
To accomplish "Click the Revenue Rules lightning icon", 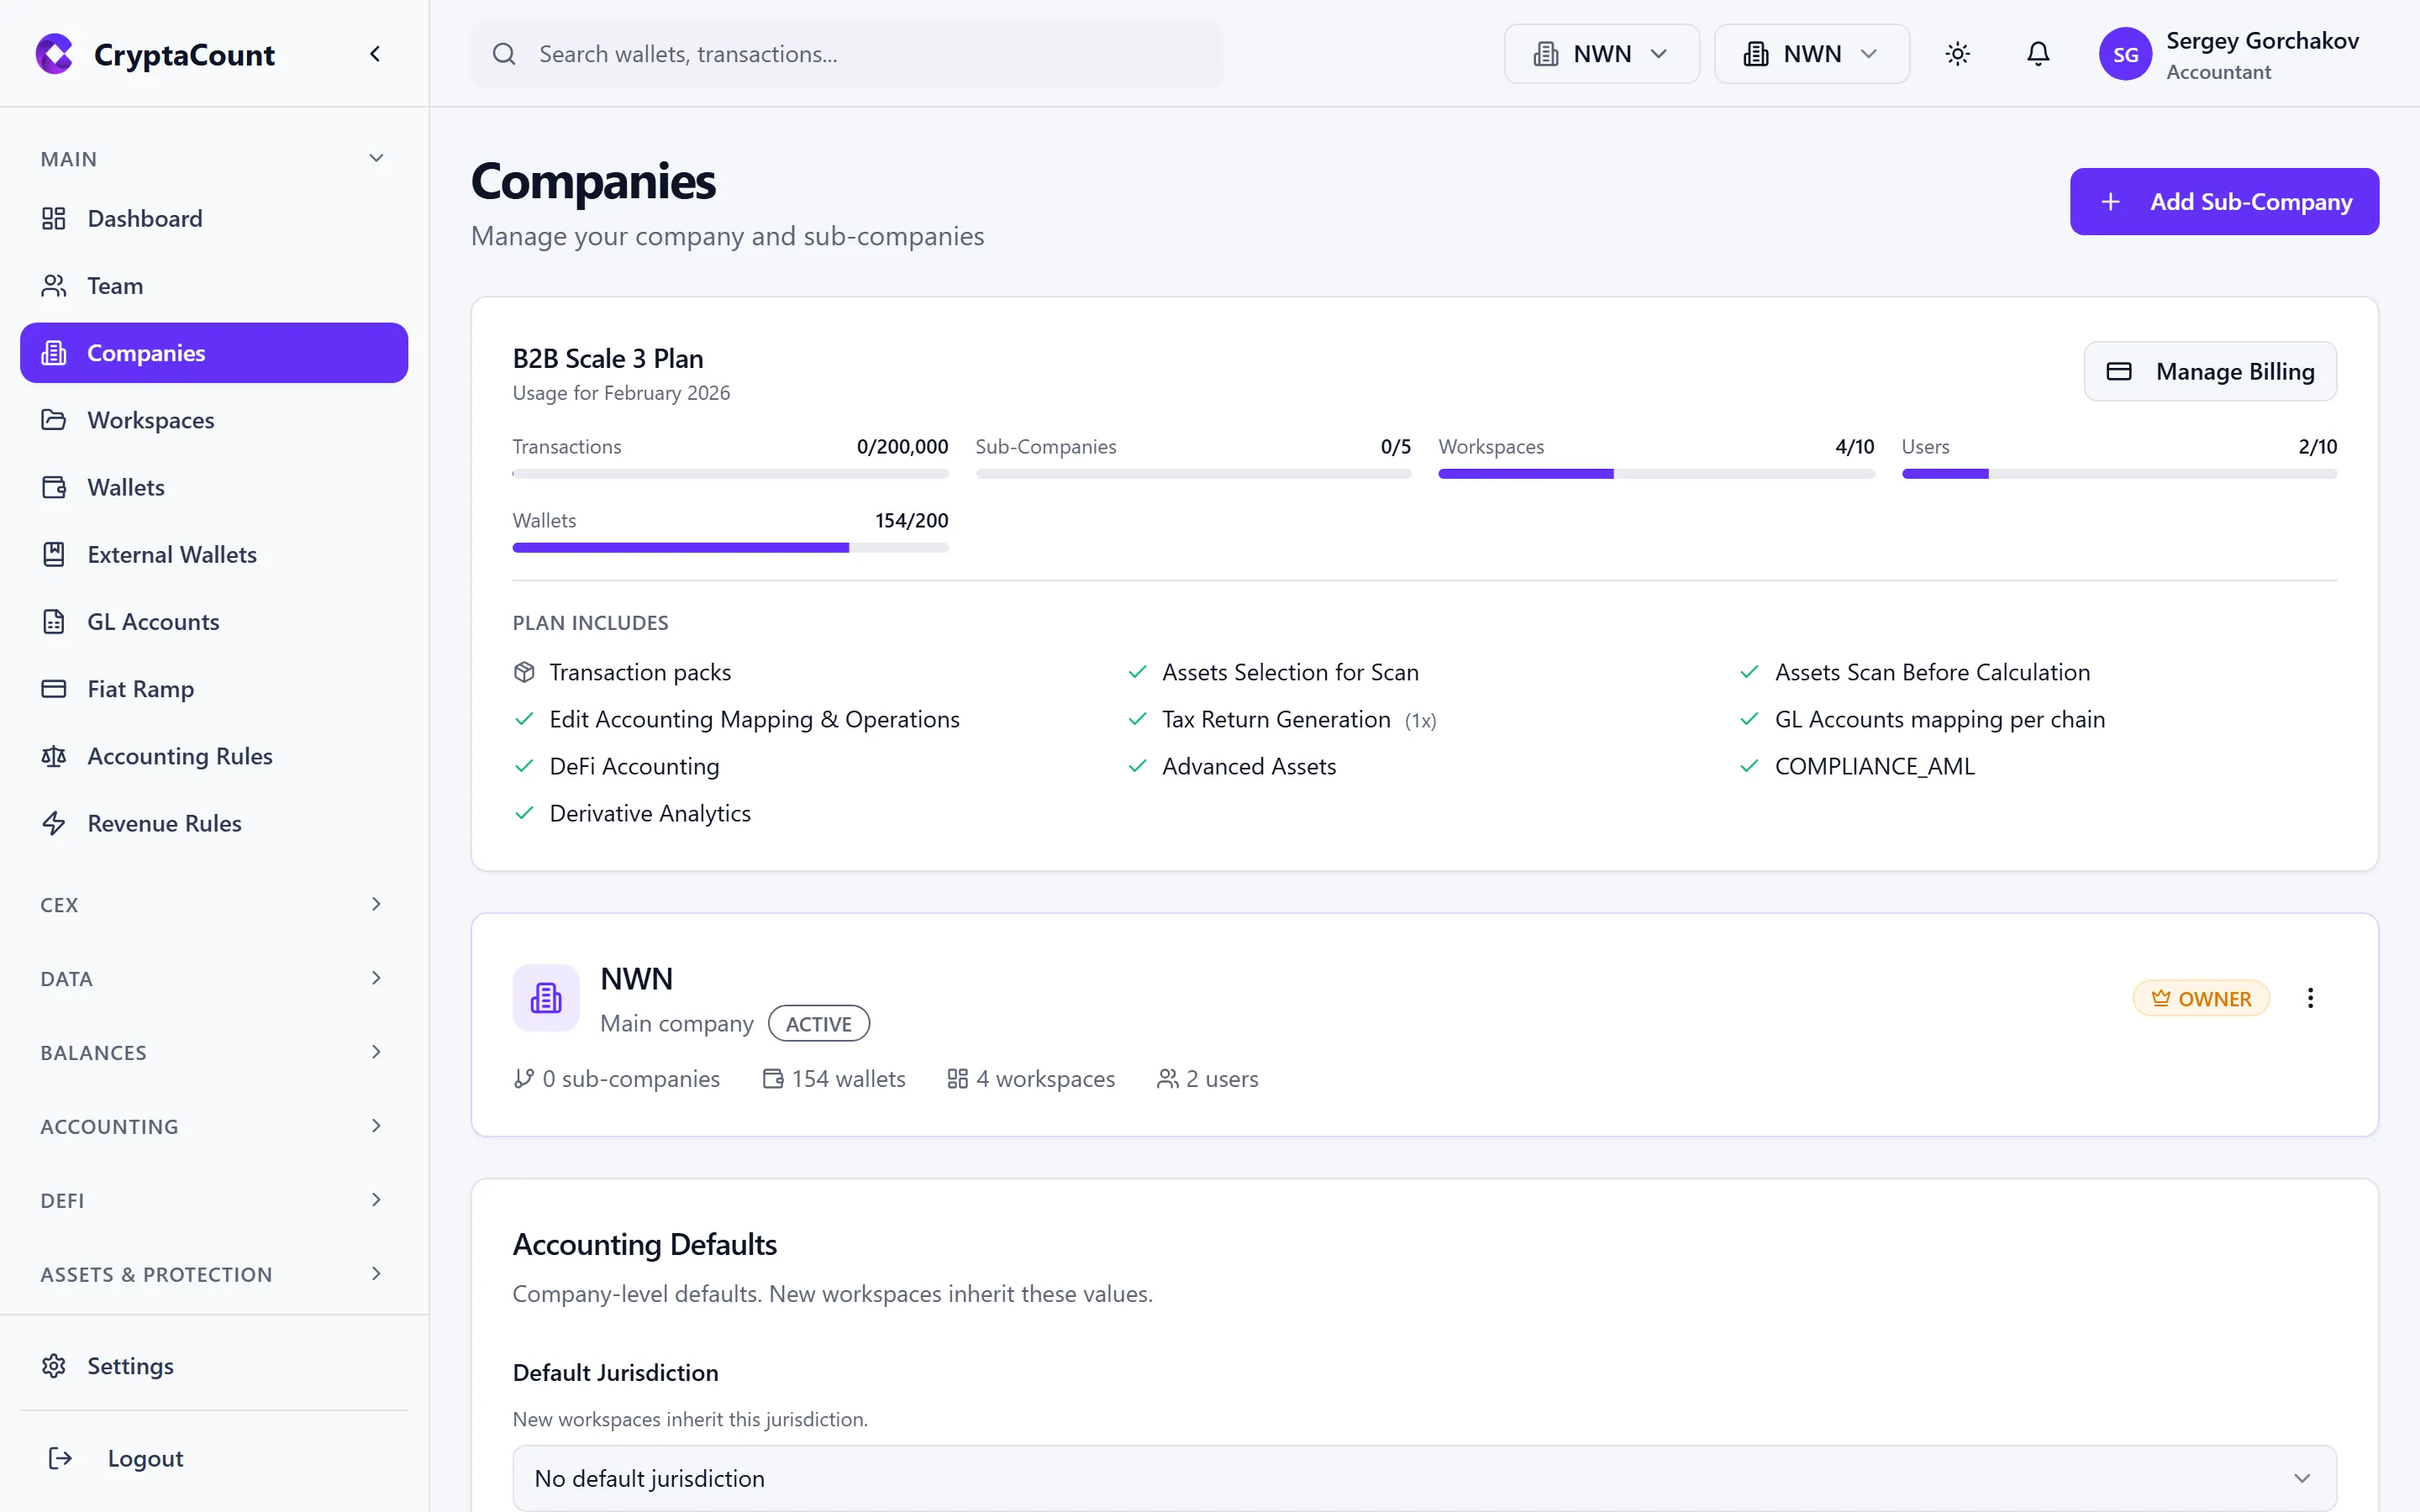I will click(x=54, y=823).
